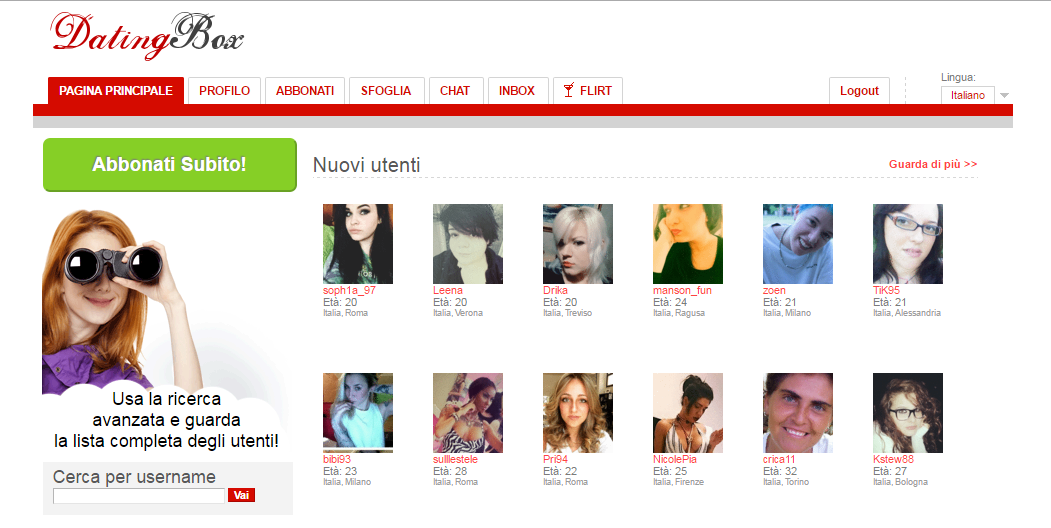Viewport: 1051px width, 528px height.
Task: Click the manson_fun username link
Action: coord(682,290)
